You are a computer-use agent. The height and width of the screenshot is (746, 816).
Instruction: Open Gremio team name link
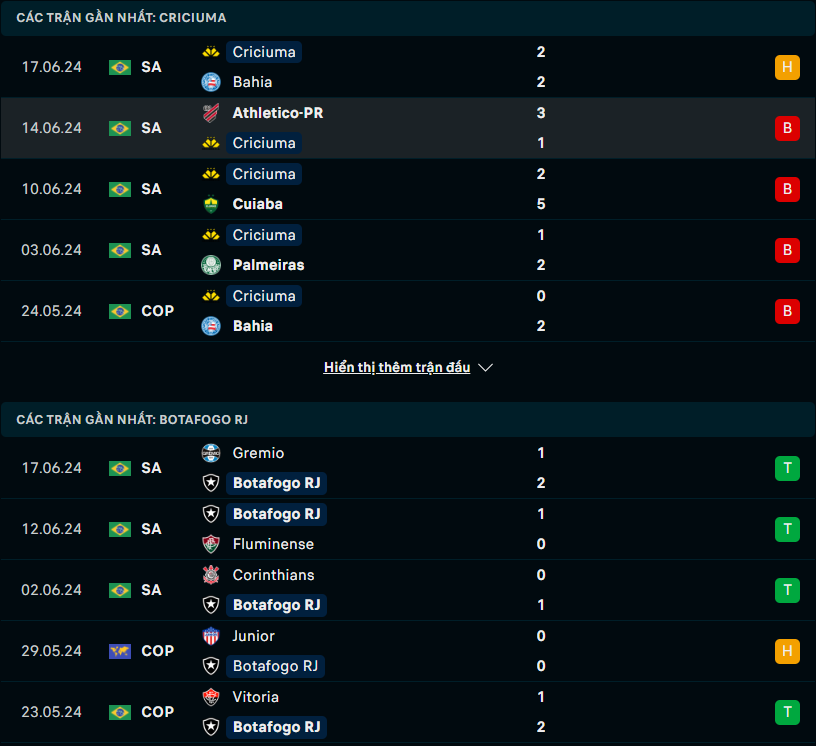(258, 453)
